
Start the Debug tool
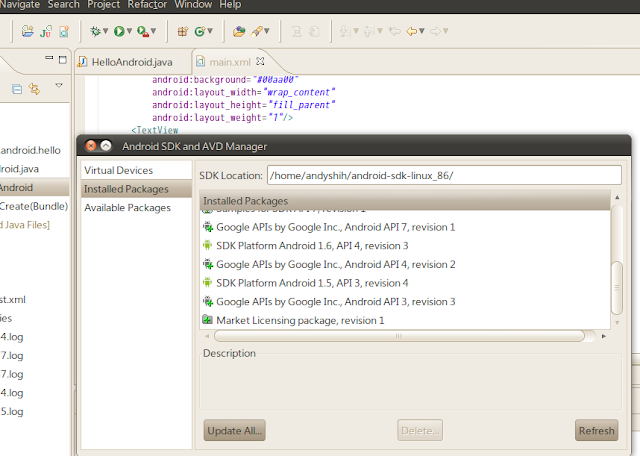(95, 31)
